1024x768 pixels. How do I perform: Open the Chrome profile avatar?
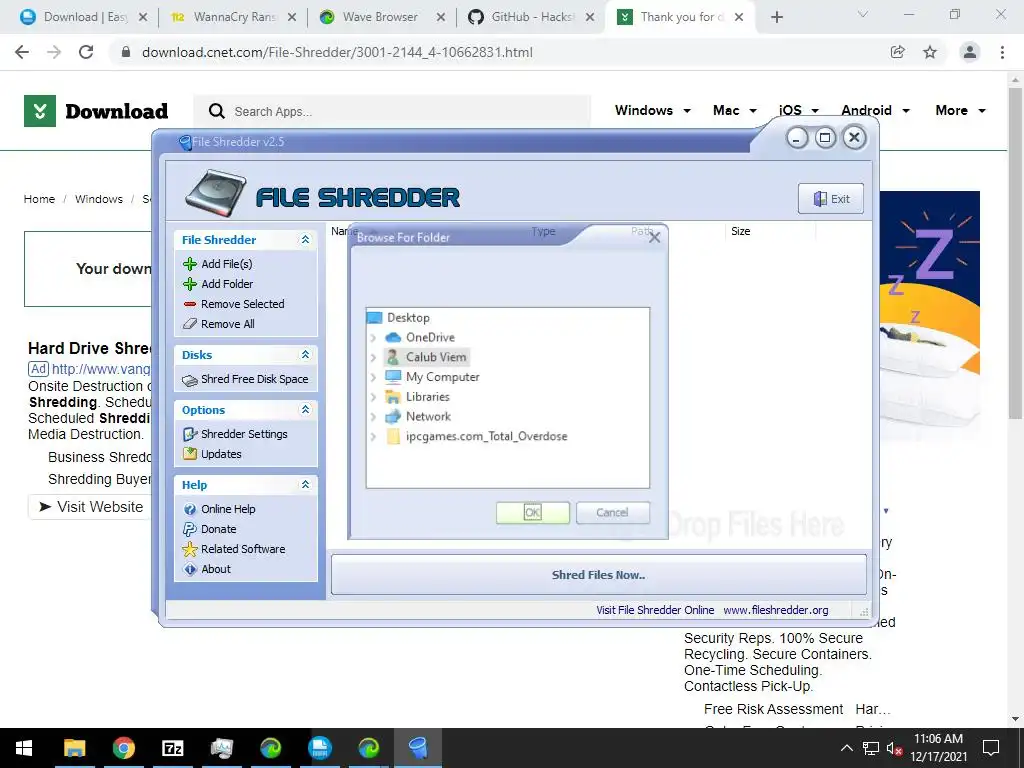[x=970, y=52]
